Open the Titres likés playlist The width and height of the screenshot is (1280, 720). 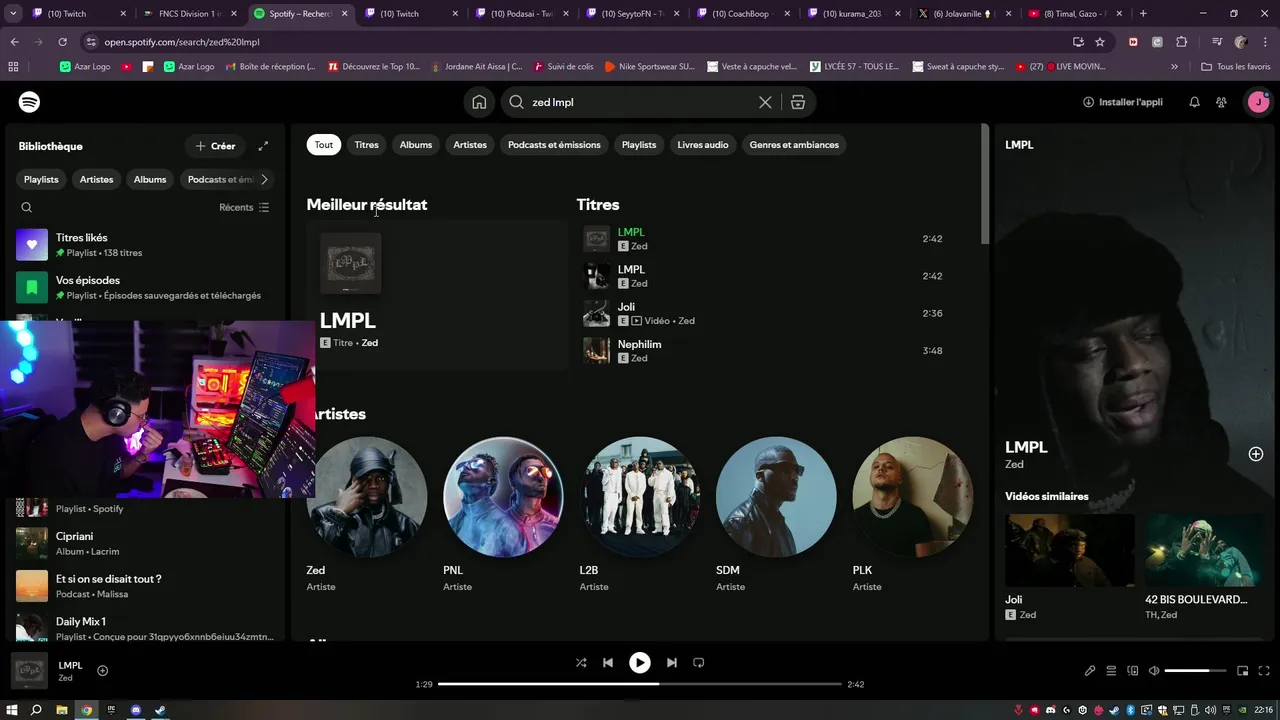[x=145, y=244]
